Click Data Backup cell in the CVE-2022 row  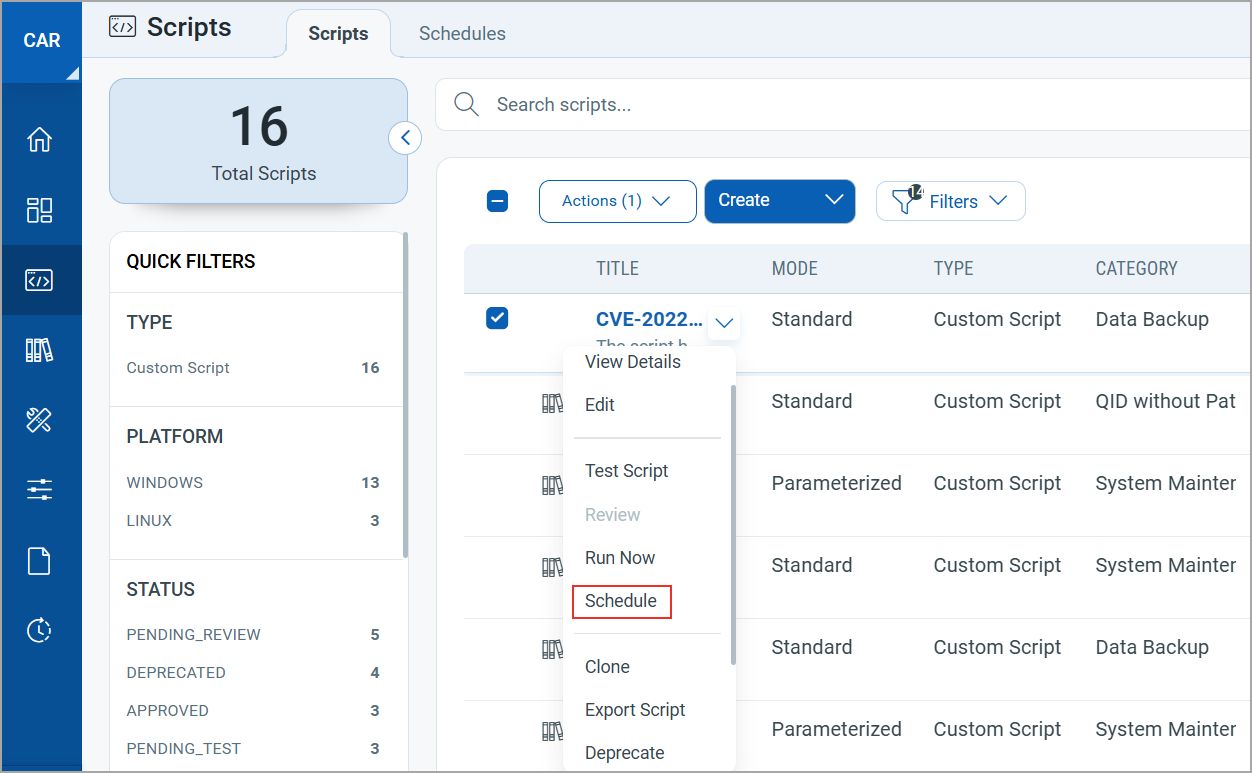tap(1152, 320)
